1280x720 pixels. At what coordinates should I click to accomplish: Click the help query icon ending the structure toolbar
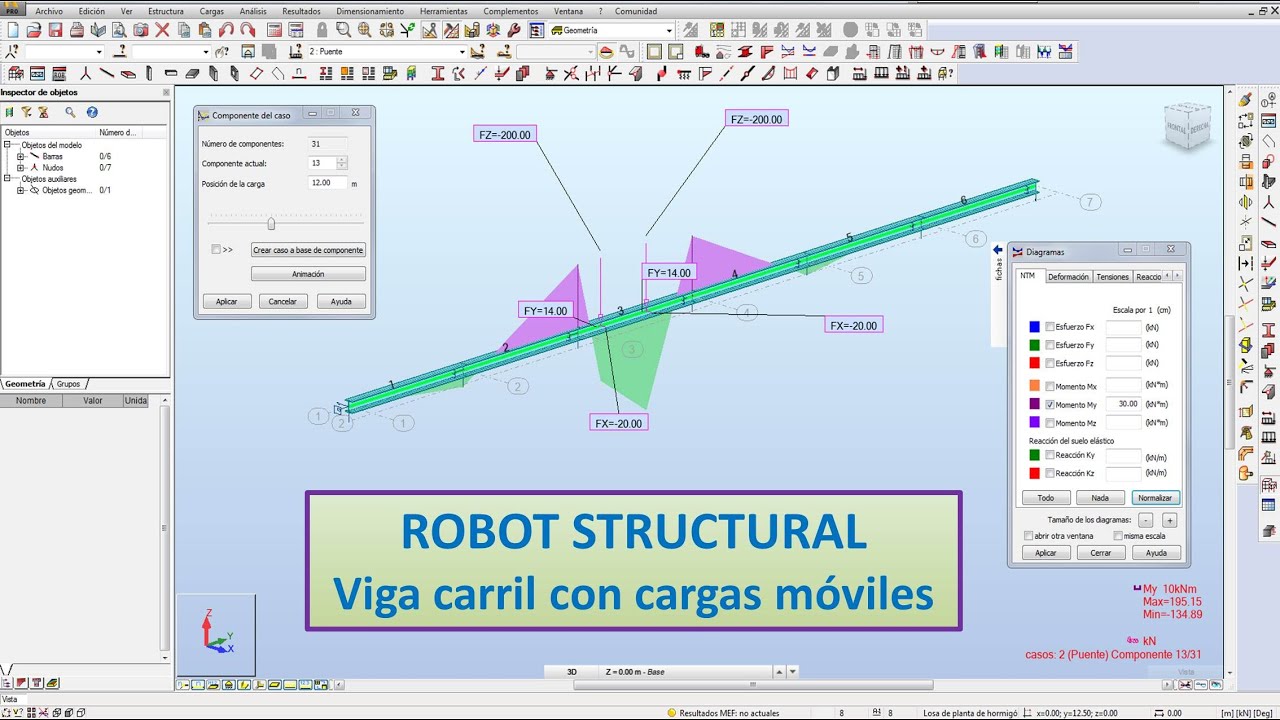(x=943, y=73)
